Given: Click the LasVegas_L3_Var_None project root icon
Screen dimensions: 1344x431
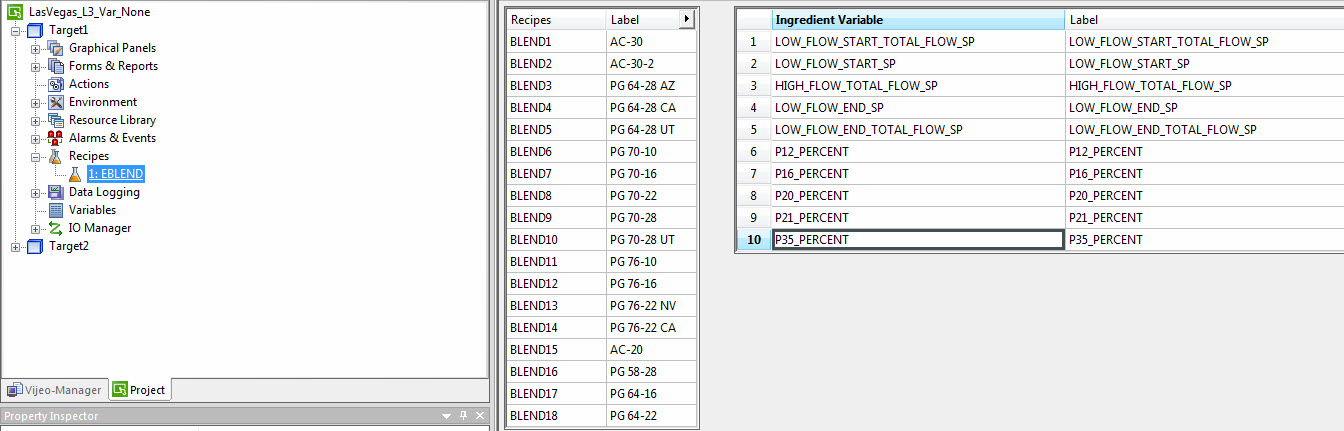Looking at the screenshot, I should [x=16, y=12].
